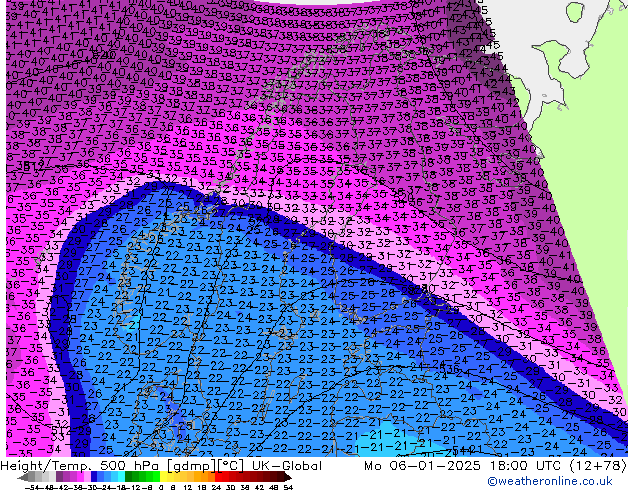
Task: Click the '[°C]' unit label in title
Action: point(231,466)
